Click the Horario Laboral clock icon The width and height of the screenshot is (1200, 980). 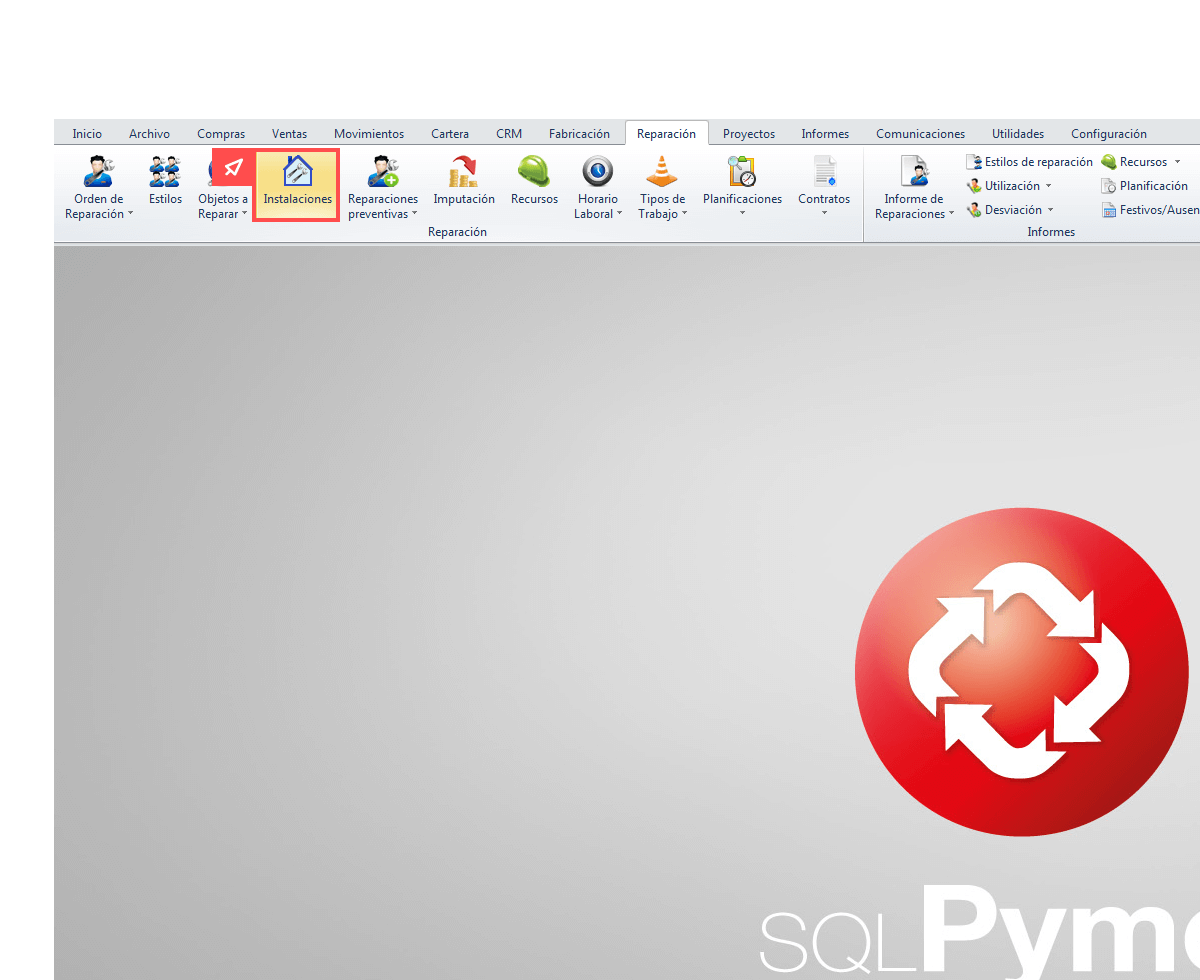coord(597,173)
